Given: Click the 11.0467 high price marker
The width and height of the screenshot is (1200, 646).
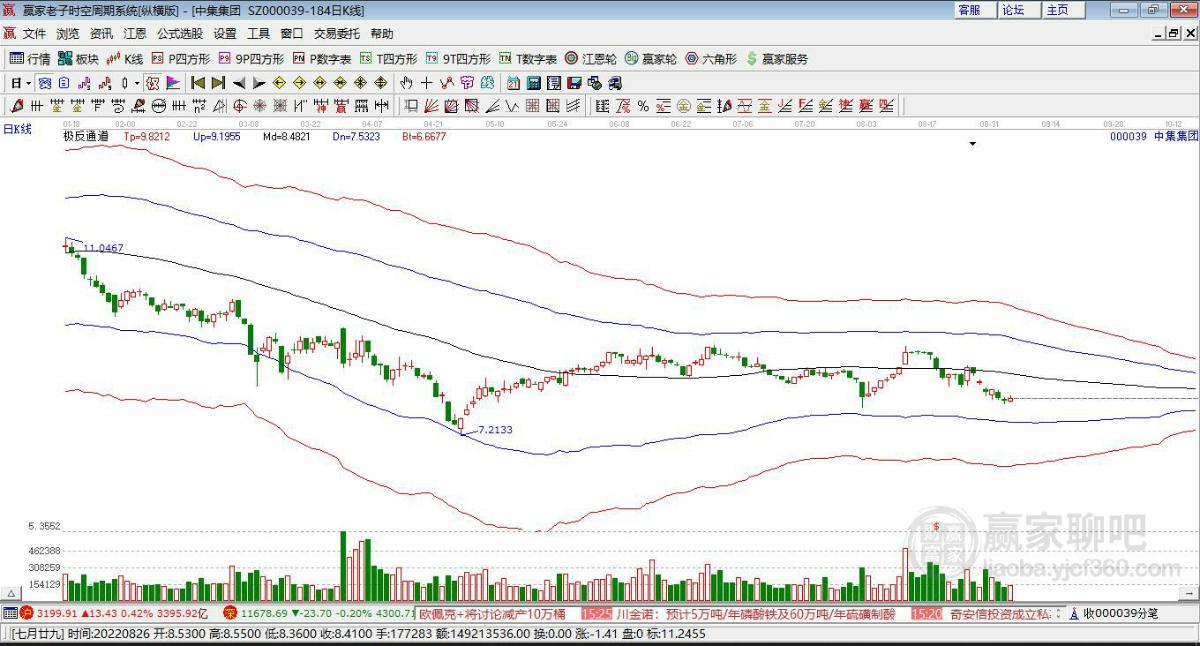Looking at the screenshot, I should (x=103, y=248).
